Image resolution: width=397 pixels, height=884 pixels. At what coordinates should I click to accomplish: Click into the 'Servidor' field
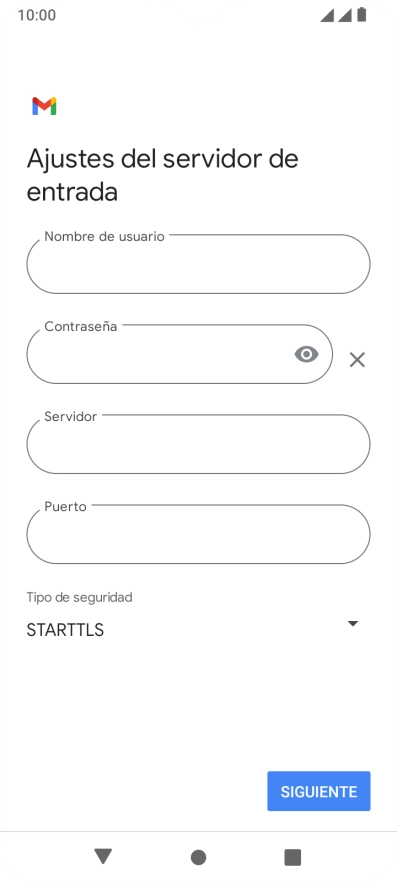(198, 444)
